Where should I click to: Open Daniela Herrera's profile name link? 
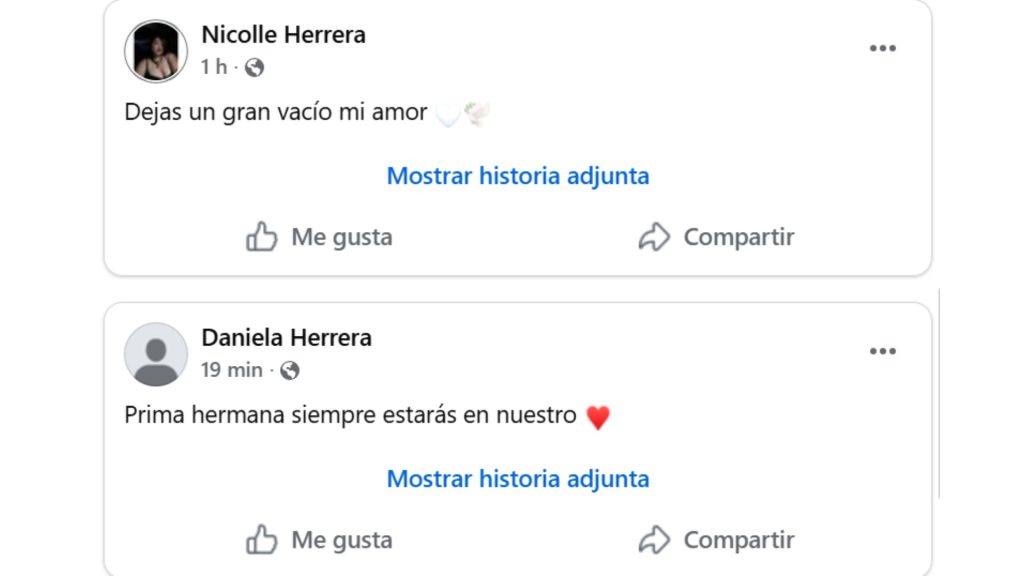286,338
